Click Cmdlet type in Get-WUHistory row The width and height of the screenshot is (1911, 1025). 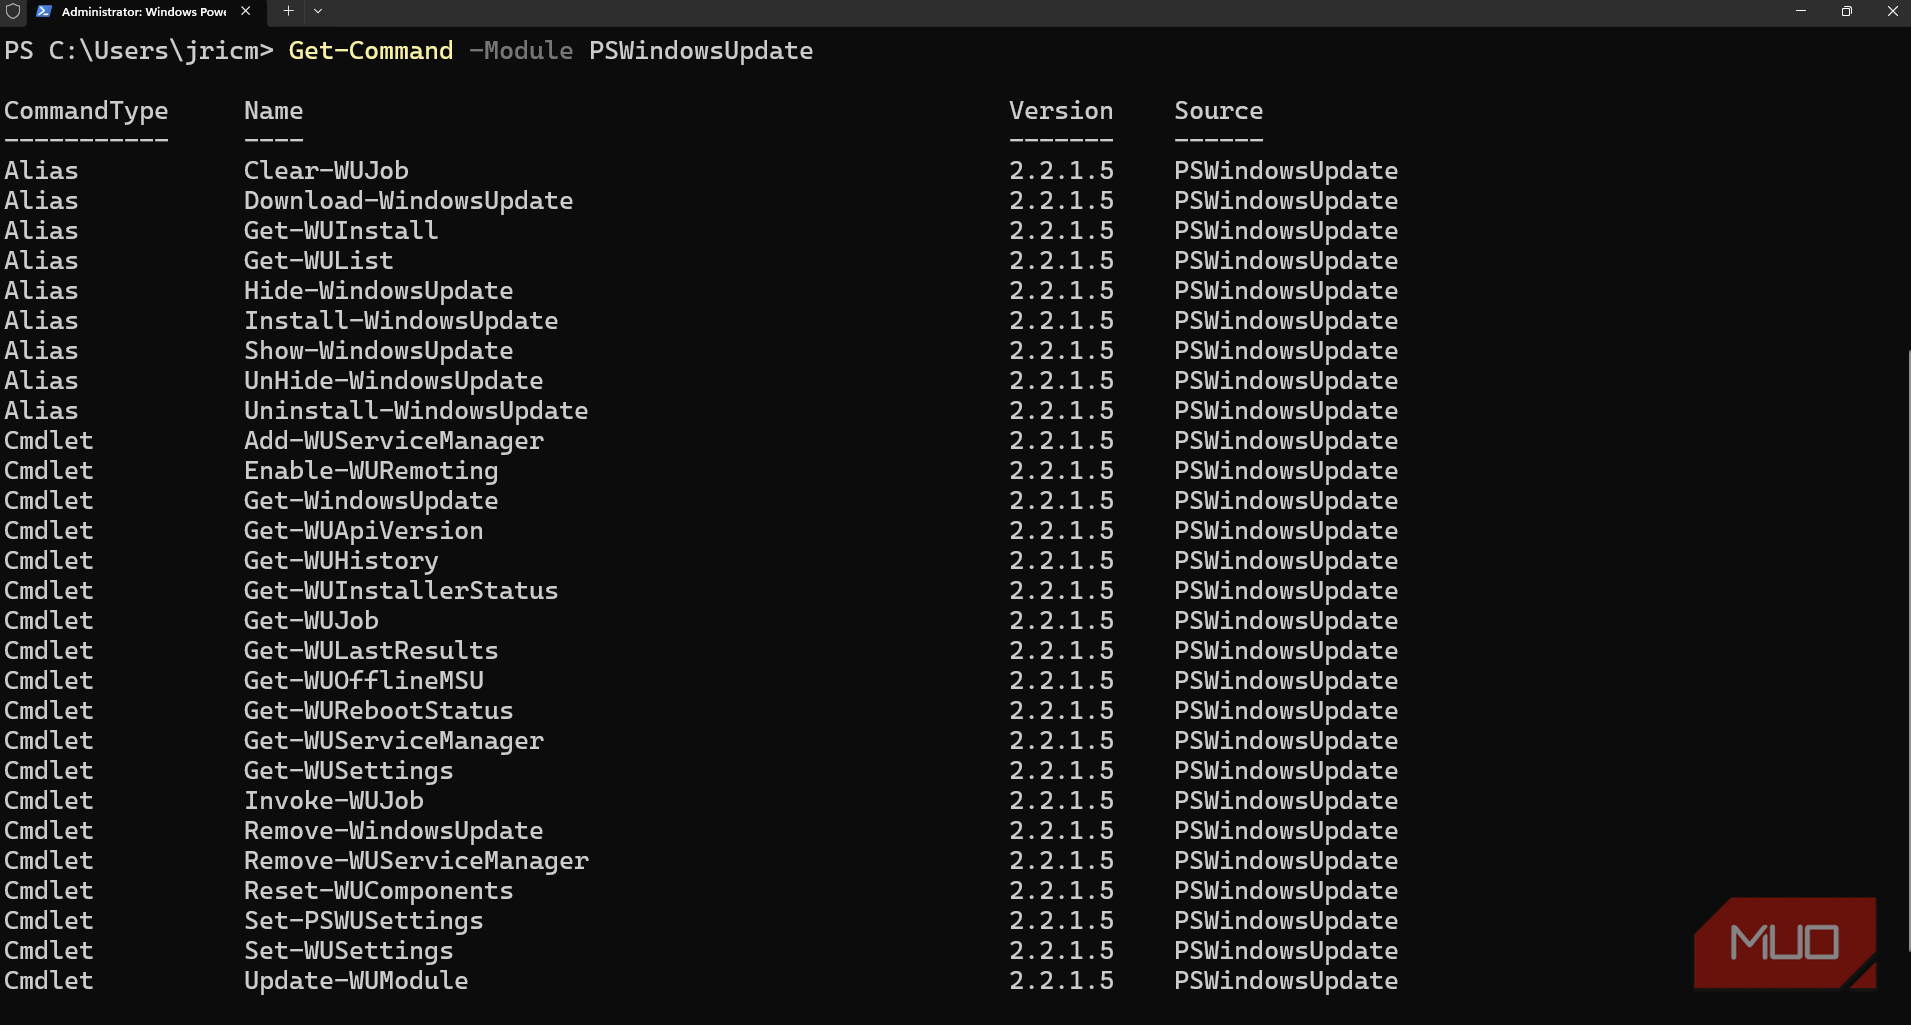[48, 561]
